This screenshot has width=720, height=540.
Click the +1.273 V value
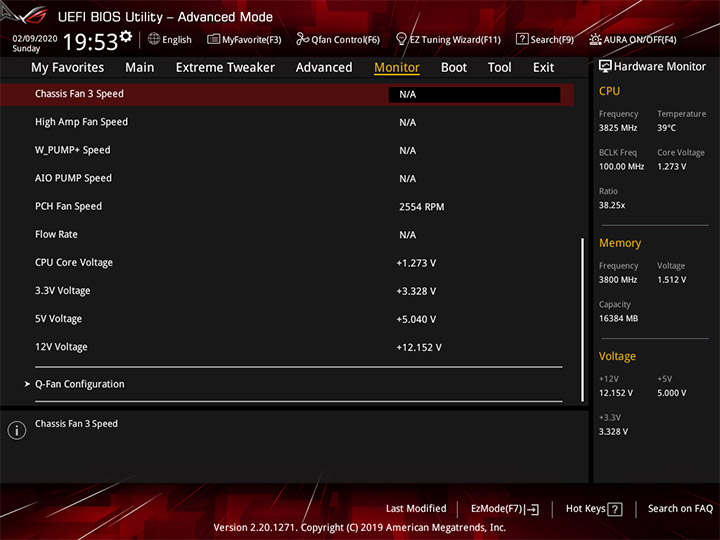[x=416, y=263]
